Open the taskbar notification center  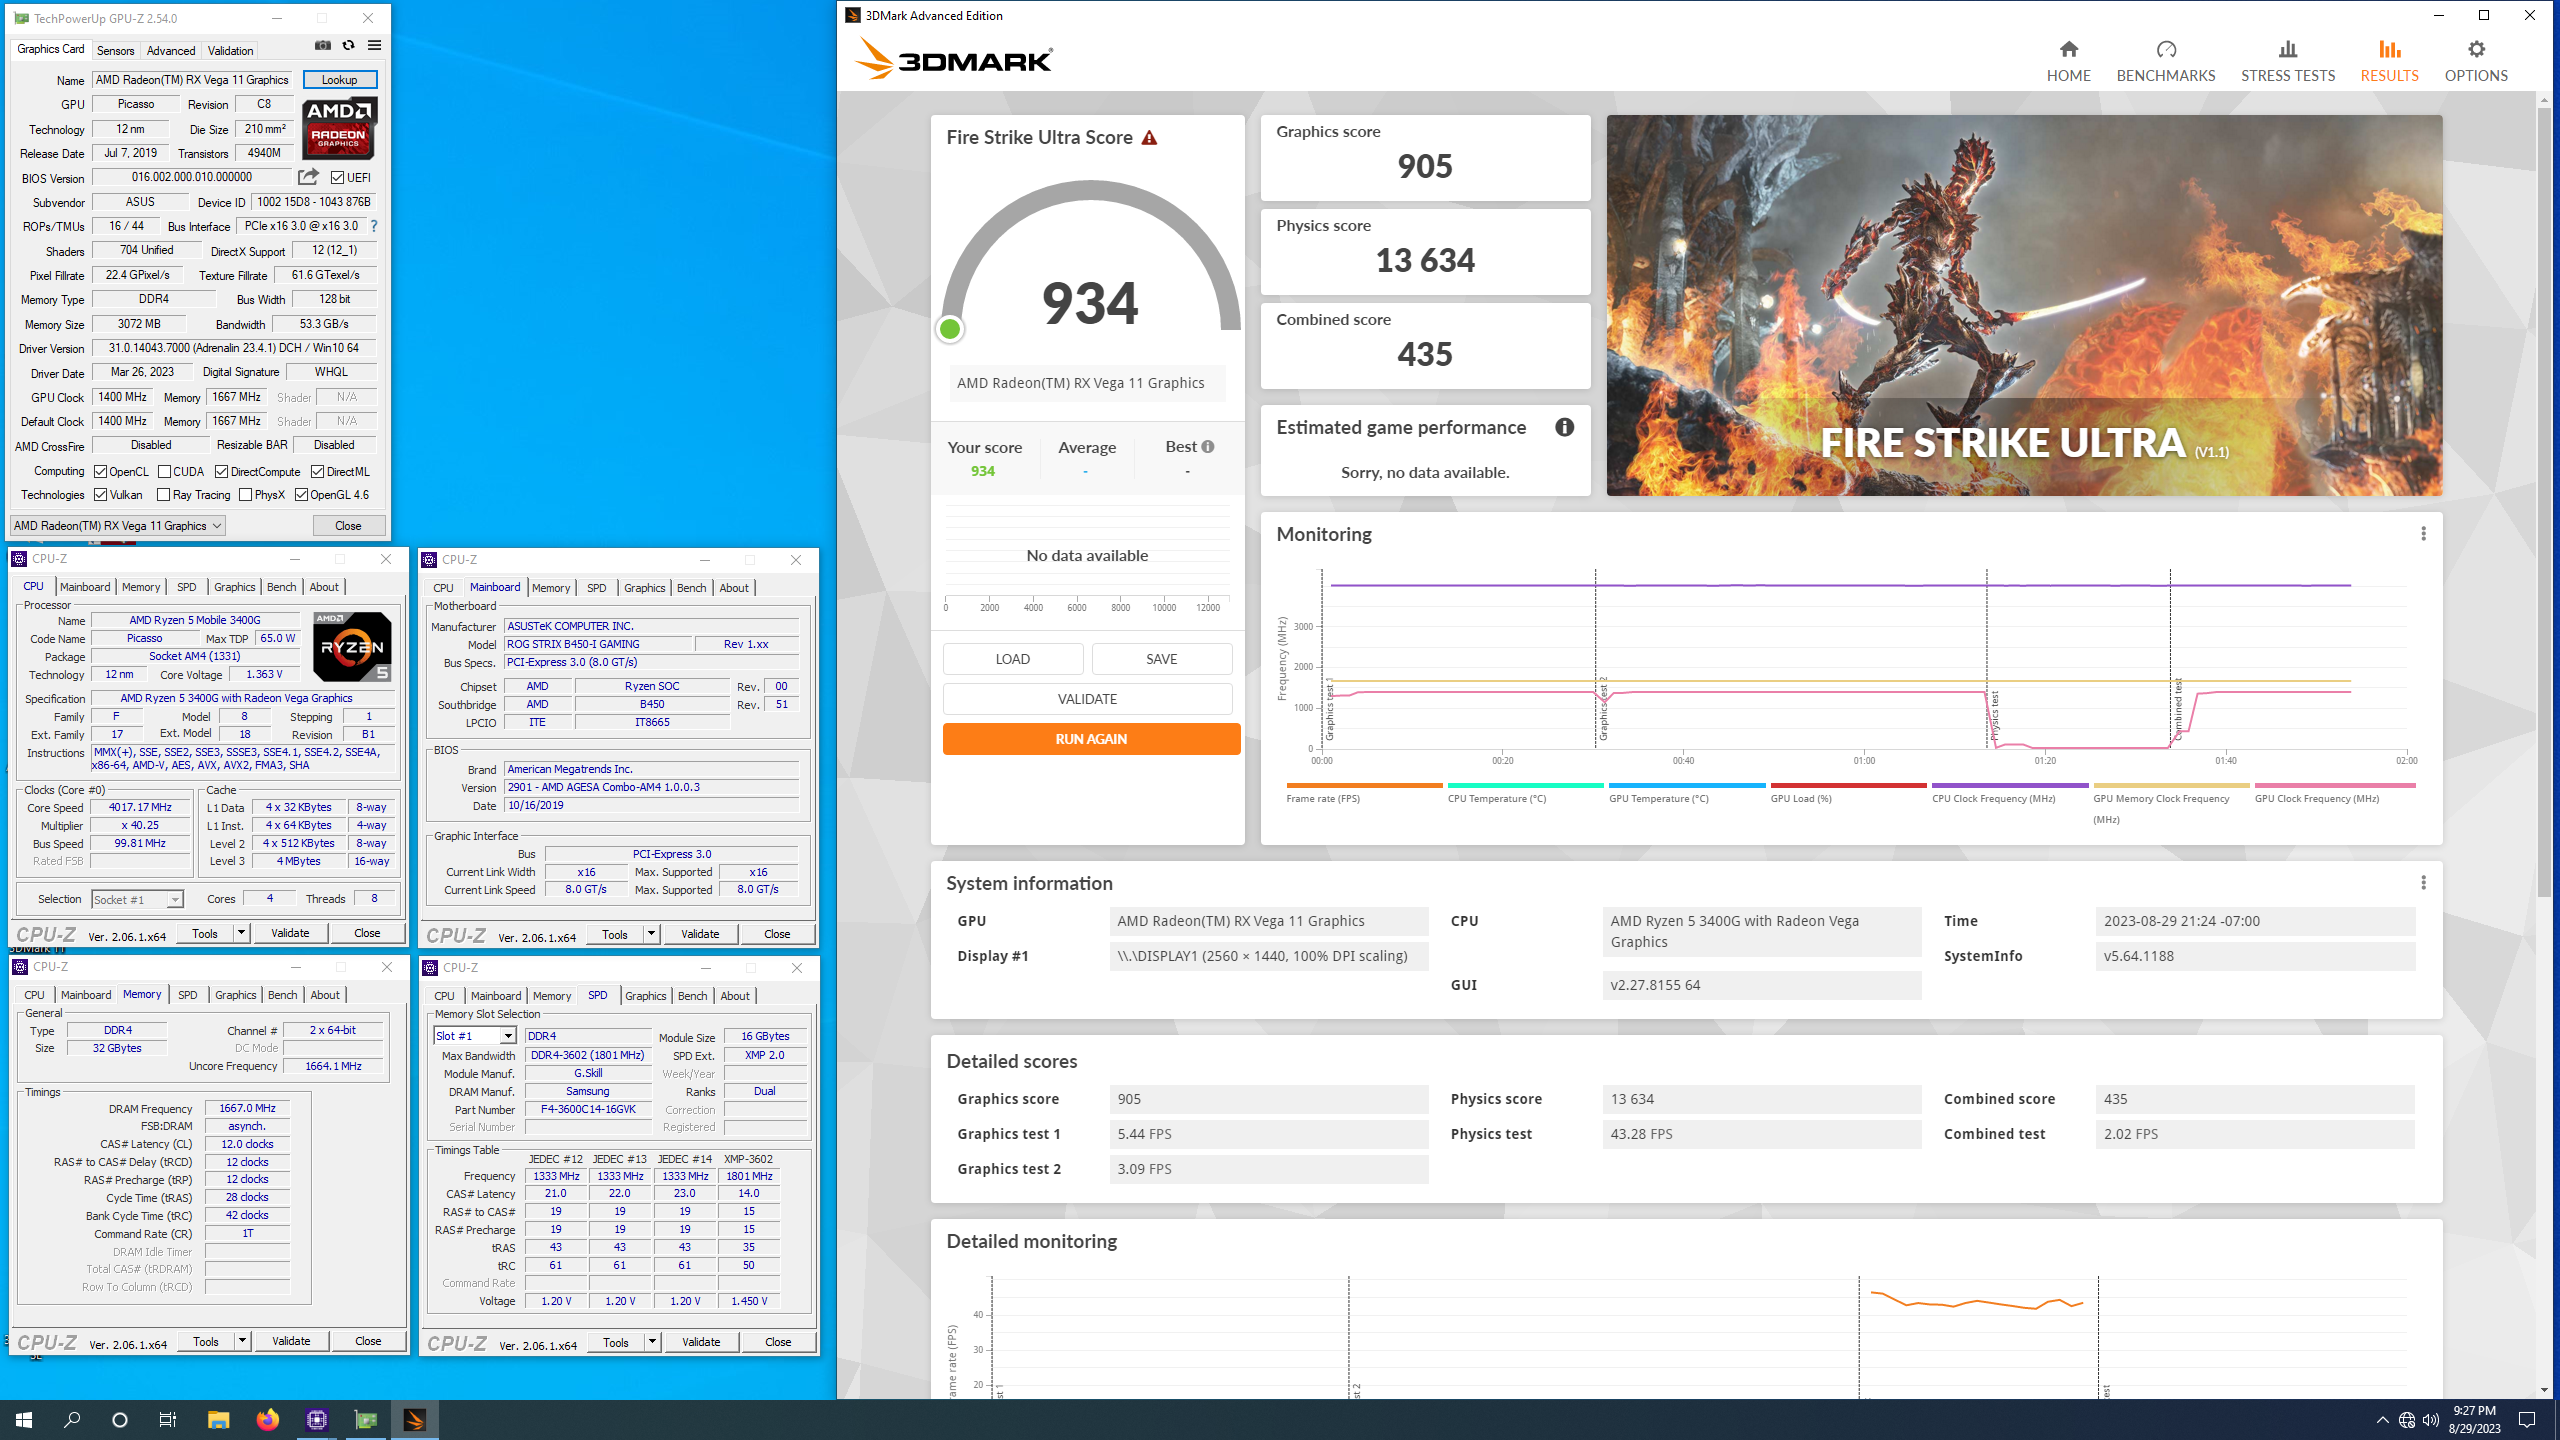(2527, 1420)
